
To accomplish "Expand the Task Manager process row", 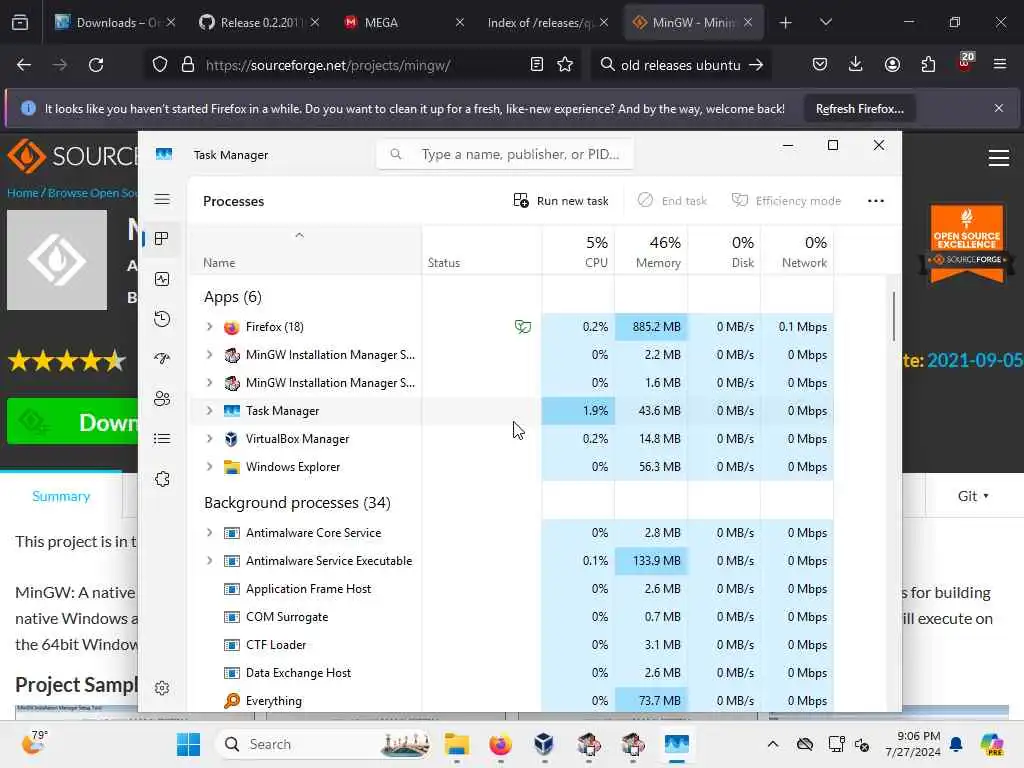I will pos(209,410).
